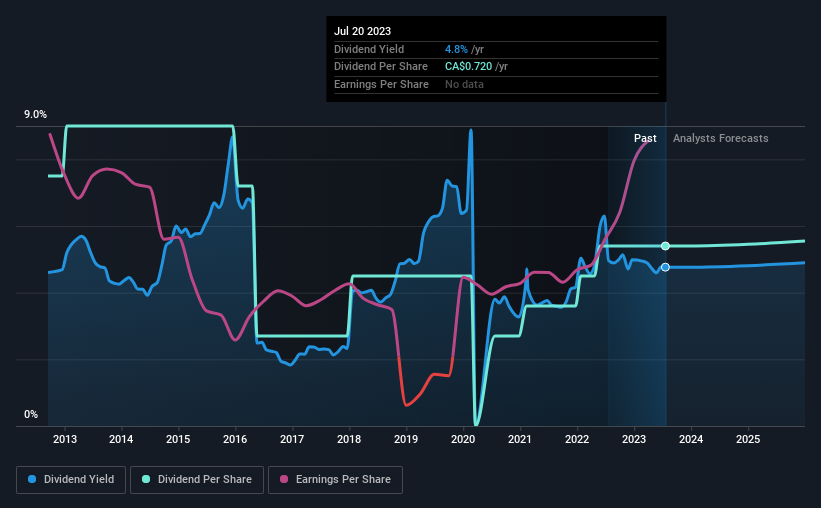
Task: Click the 4.8% dividend yield value
Action: (x=456, y=49)
